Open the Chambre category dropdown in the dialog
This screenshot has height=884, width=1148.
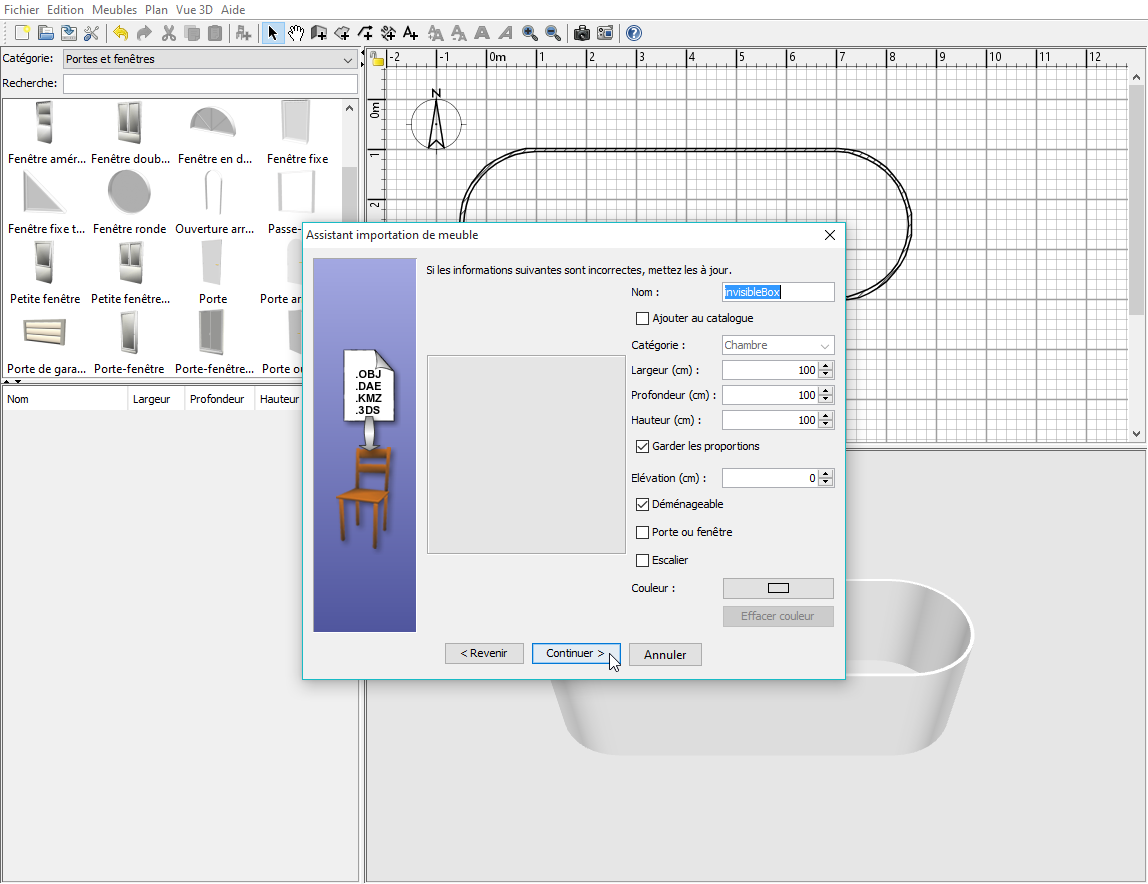pyautogui.click(x=778, y=345)
